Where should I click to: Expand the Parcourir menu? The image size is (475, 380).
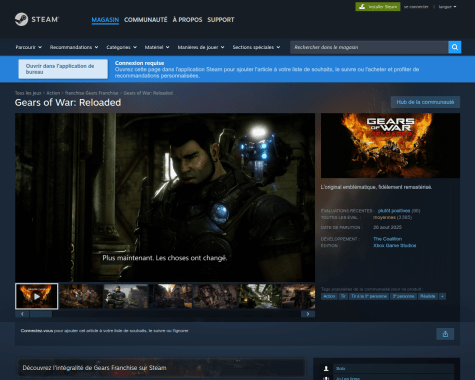[29, 47]
